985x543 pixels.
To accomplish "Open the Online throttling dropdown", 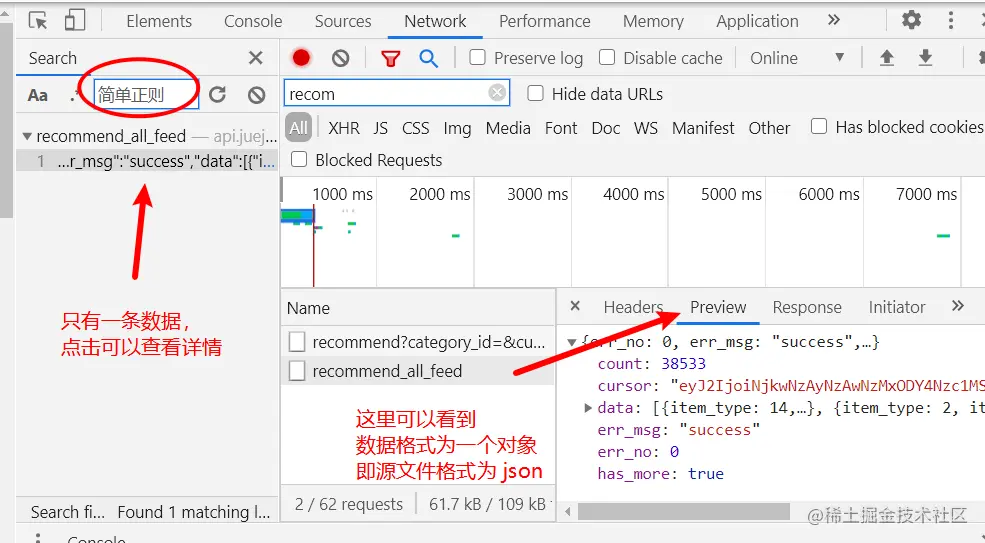I will [797, 58].
